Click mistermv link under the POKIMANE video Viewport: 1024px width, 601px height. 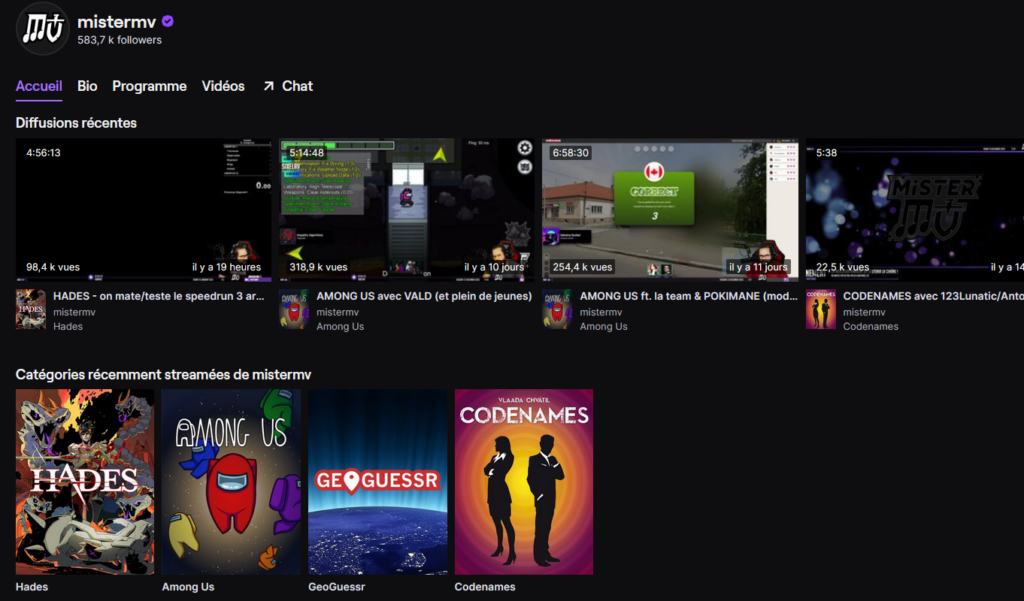601,312
